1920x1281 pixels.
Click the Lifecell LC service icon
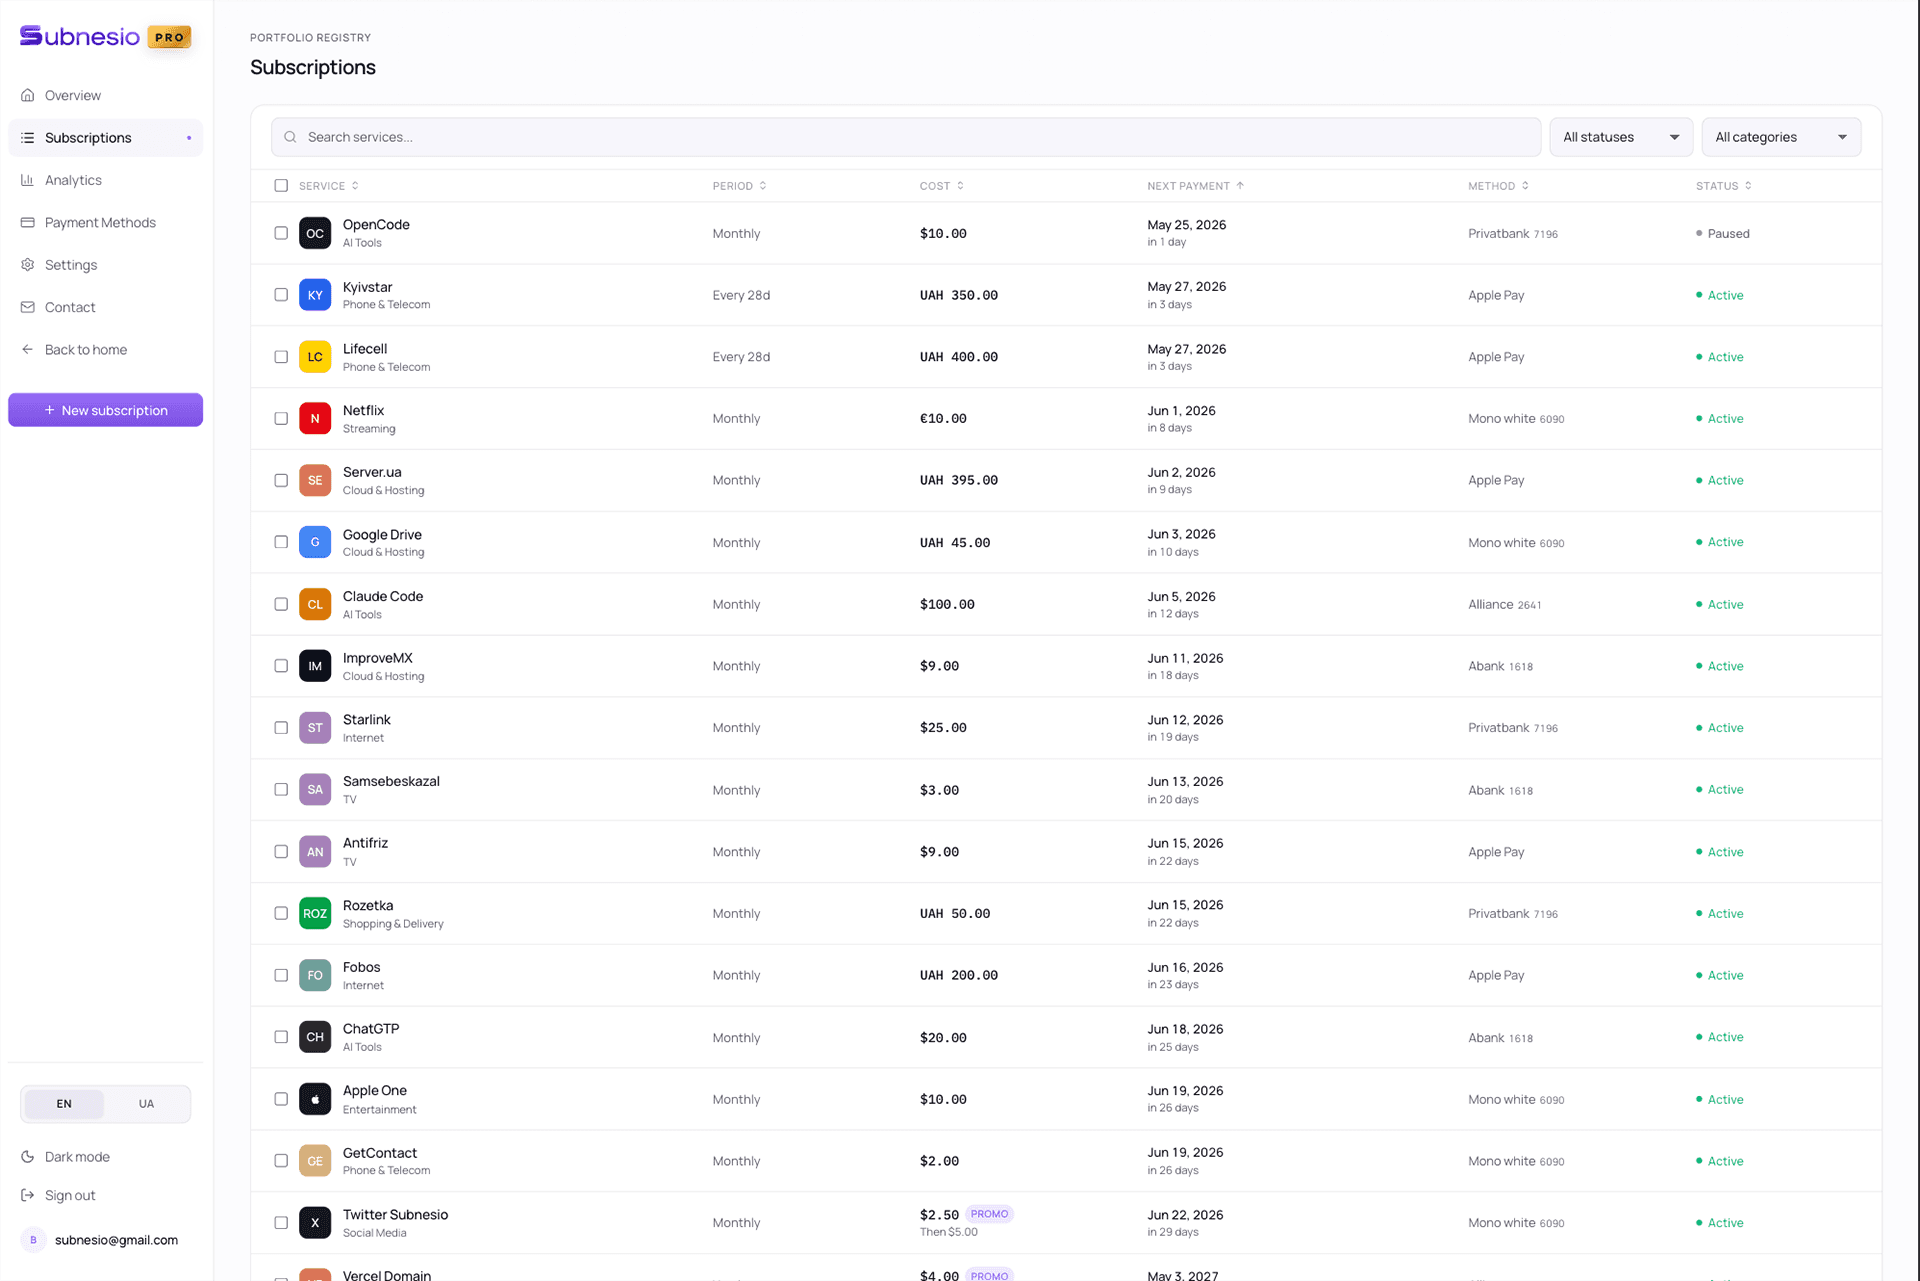[x=315, y=357]
